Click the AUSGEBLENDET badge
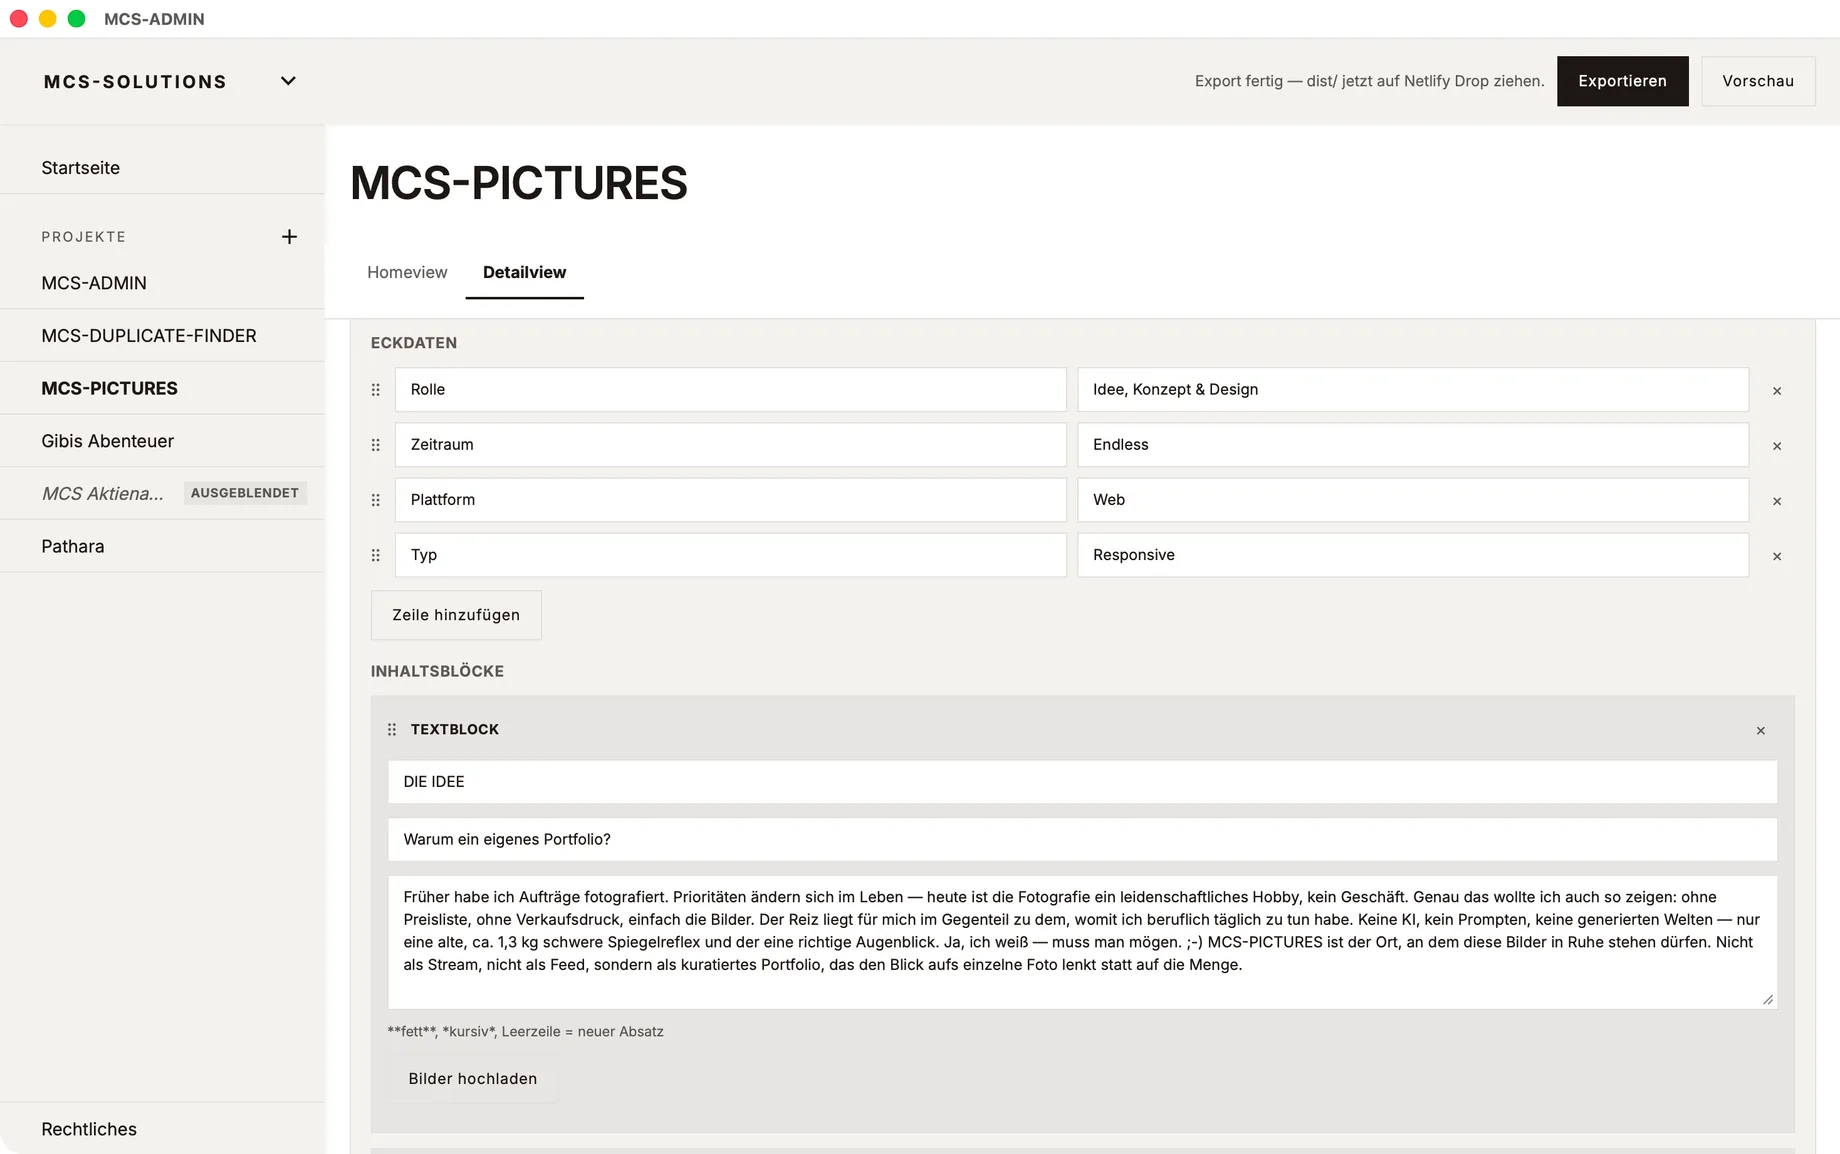 click(x=245, y=493)
